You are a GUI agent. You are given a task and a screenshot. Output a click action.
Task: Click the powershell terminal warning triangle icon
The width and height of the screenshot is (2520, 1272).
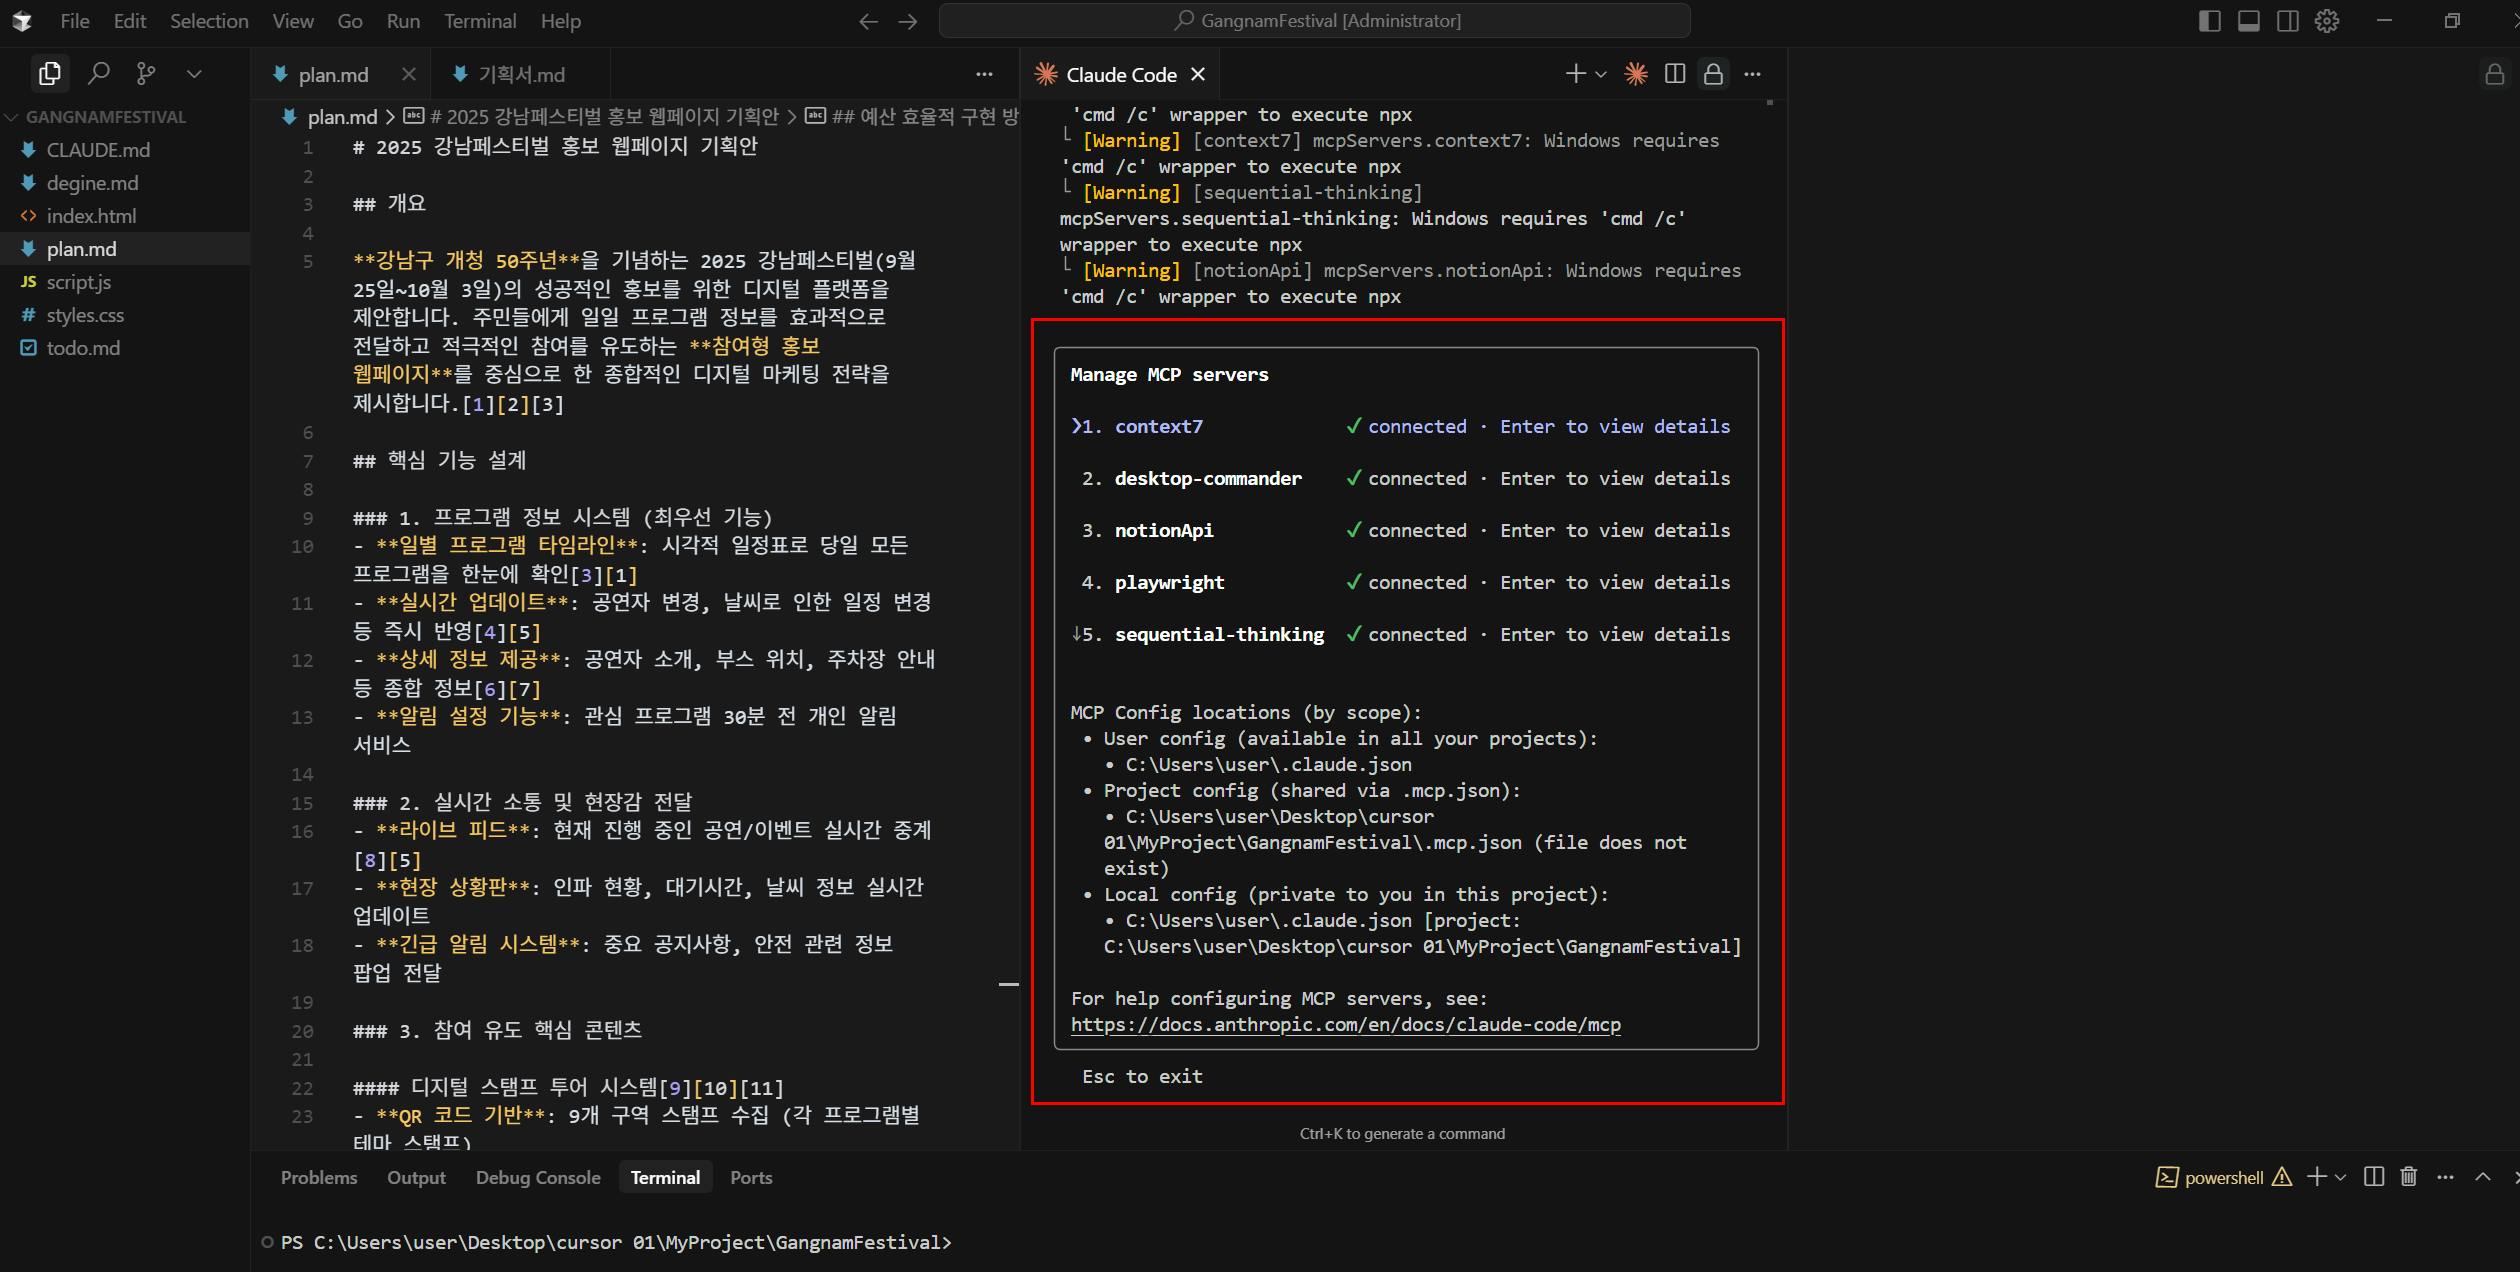(x=2282, y=1177)
